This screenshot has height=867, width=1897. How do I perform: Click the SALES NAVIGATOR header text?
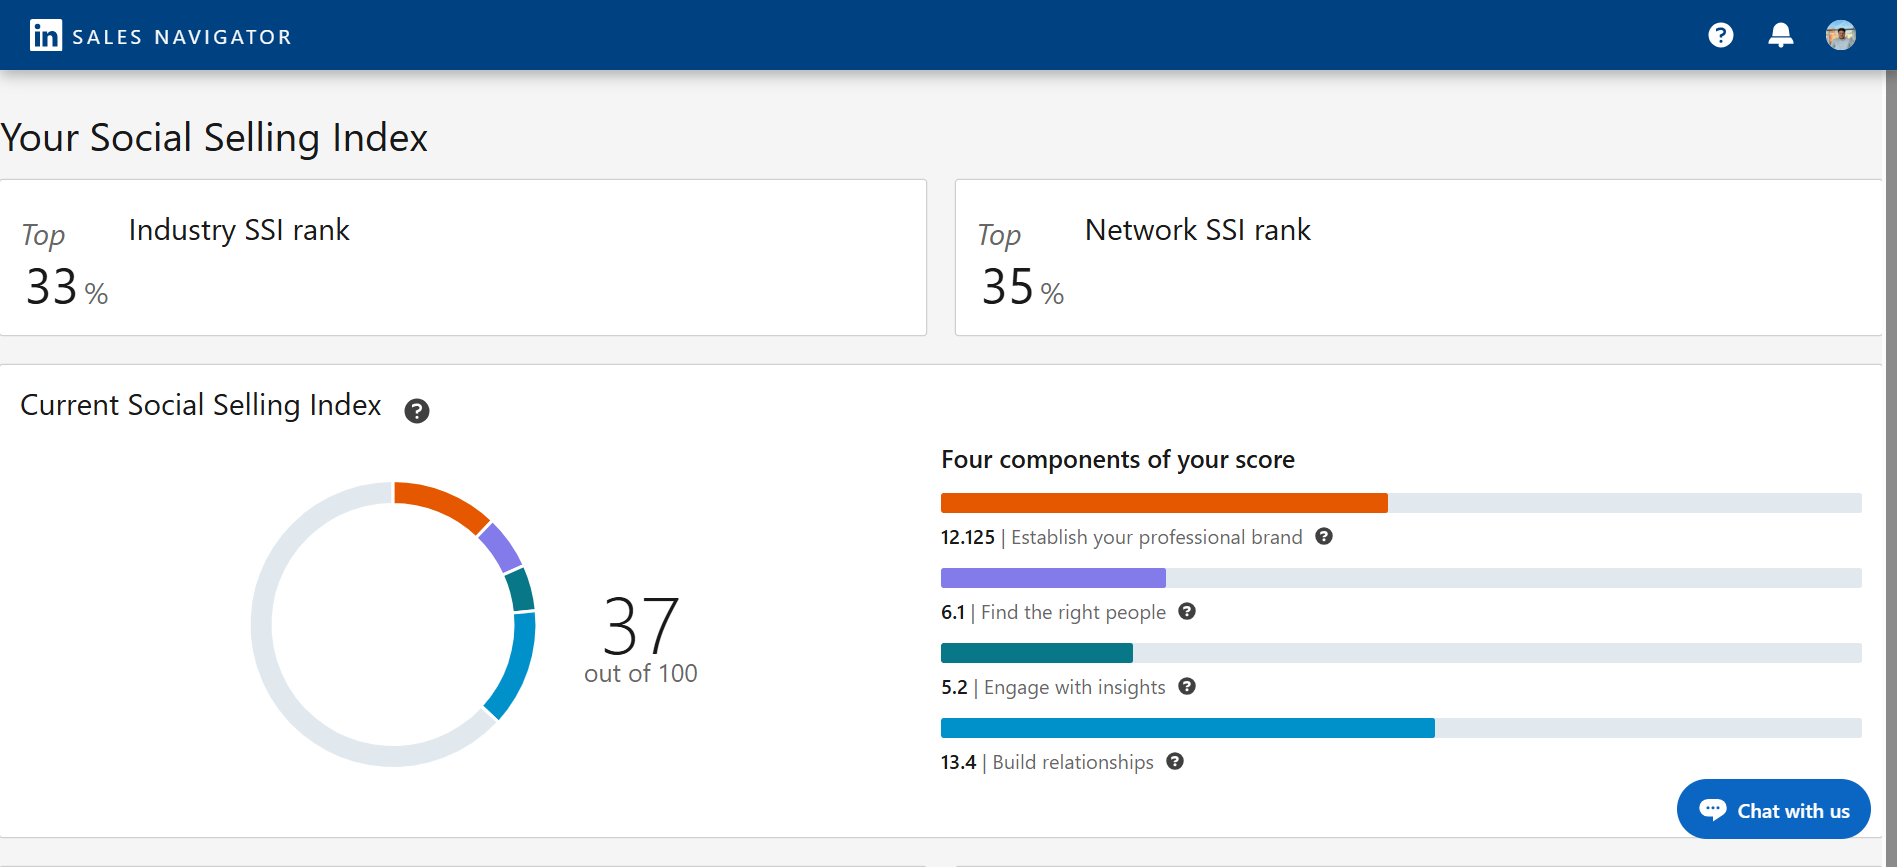(x=182, y=37)
